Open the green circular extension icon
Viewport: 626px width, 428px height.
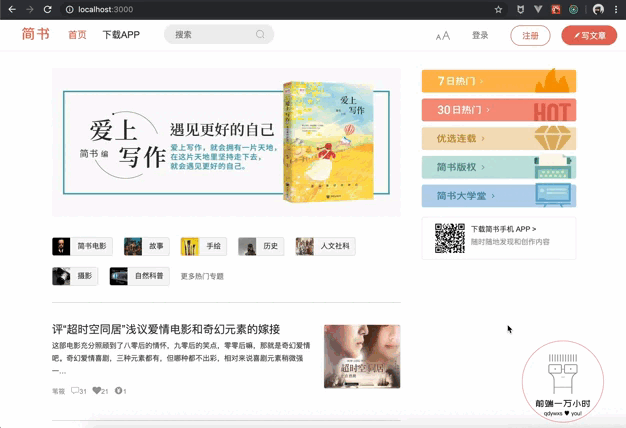point(573,10)
